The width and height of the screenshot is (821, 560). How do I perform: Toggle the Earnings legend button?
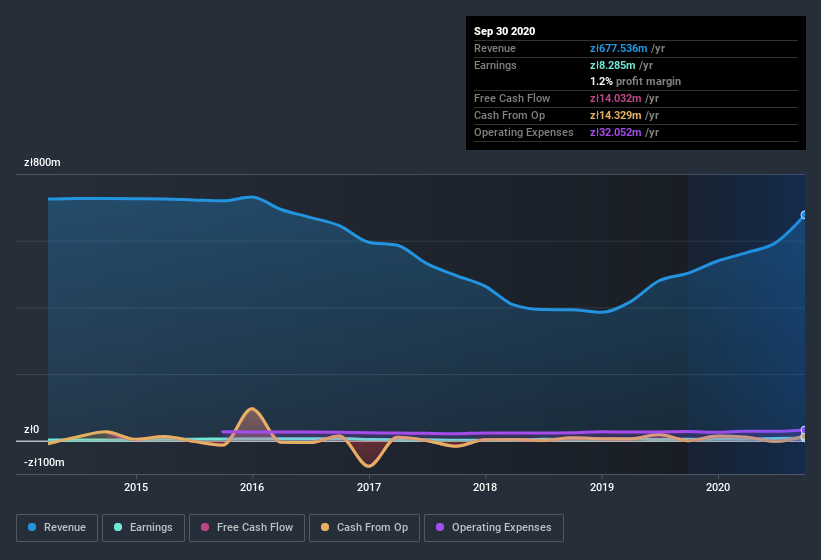(x=143, y=528)
